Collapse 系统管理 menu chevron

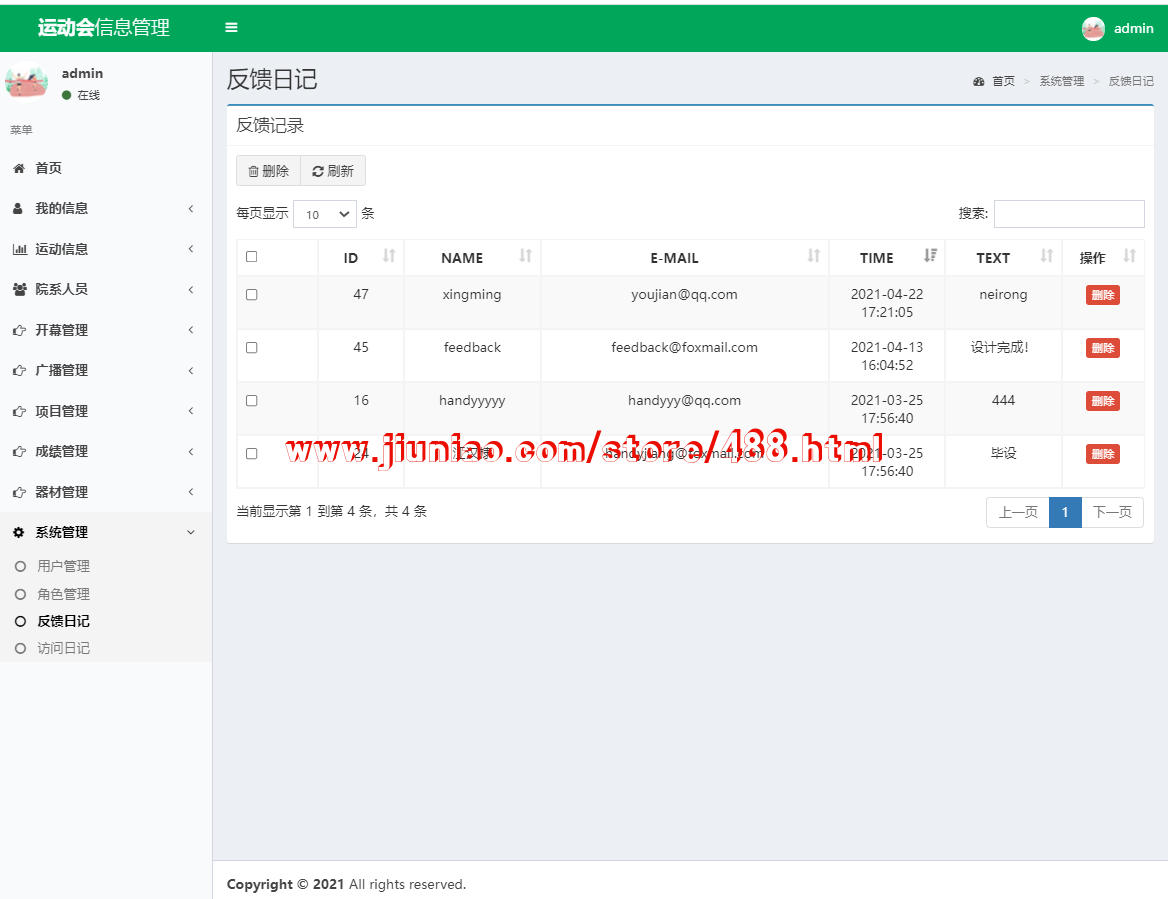191,533
